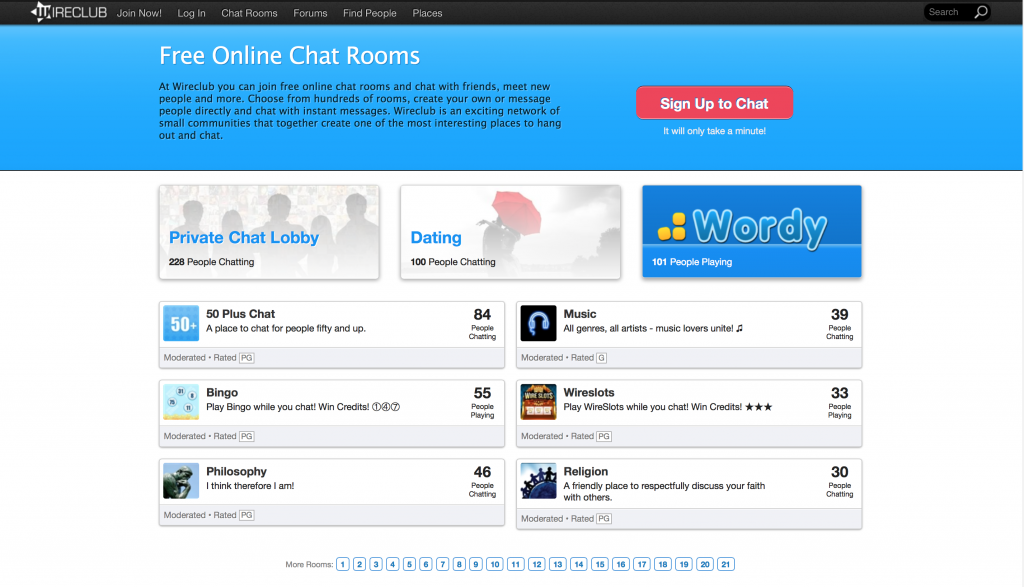Go to More Rooms page 19
This screenshot has width=1024, height=587.
pos(684,564)
